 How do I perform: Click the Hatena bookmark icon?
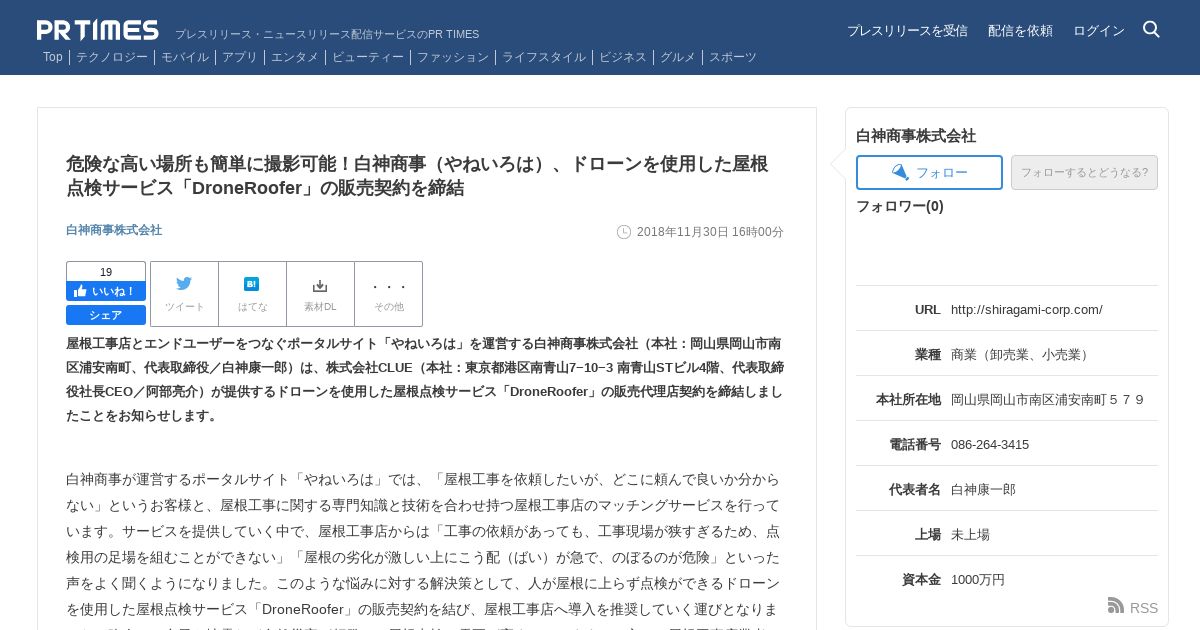coord(252,284)
